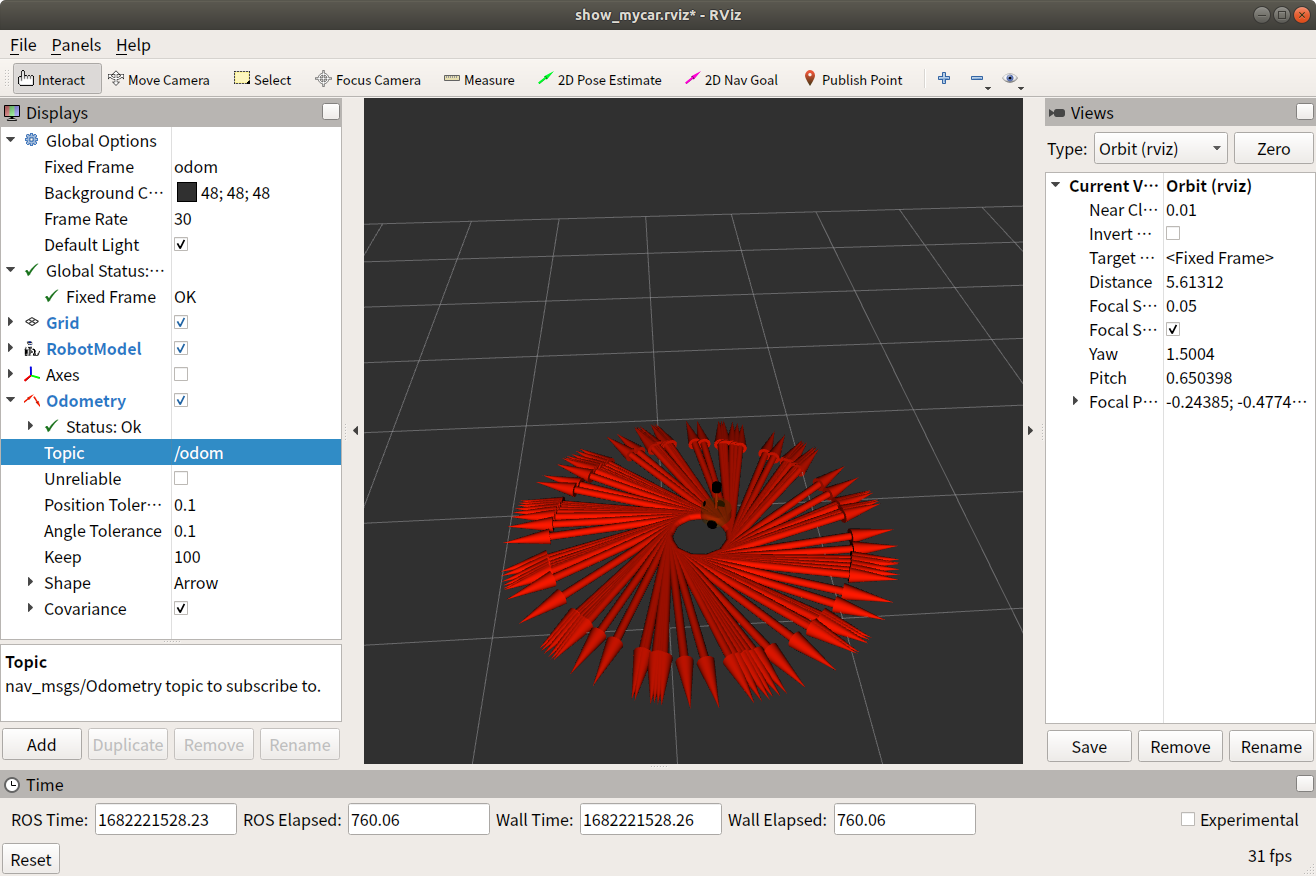1316x876 pixels.
Task: Click the green Global Status checkmark
Action: click(x=31, y=271)
